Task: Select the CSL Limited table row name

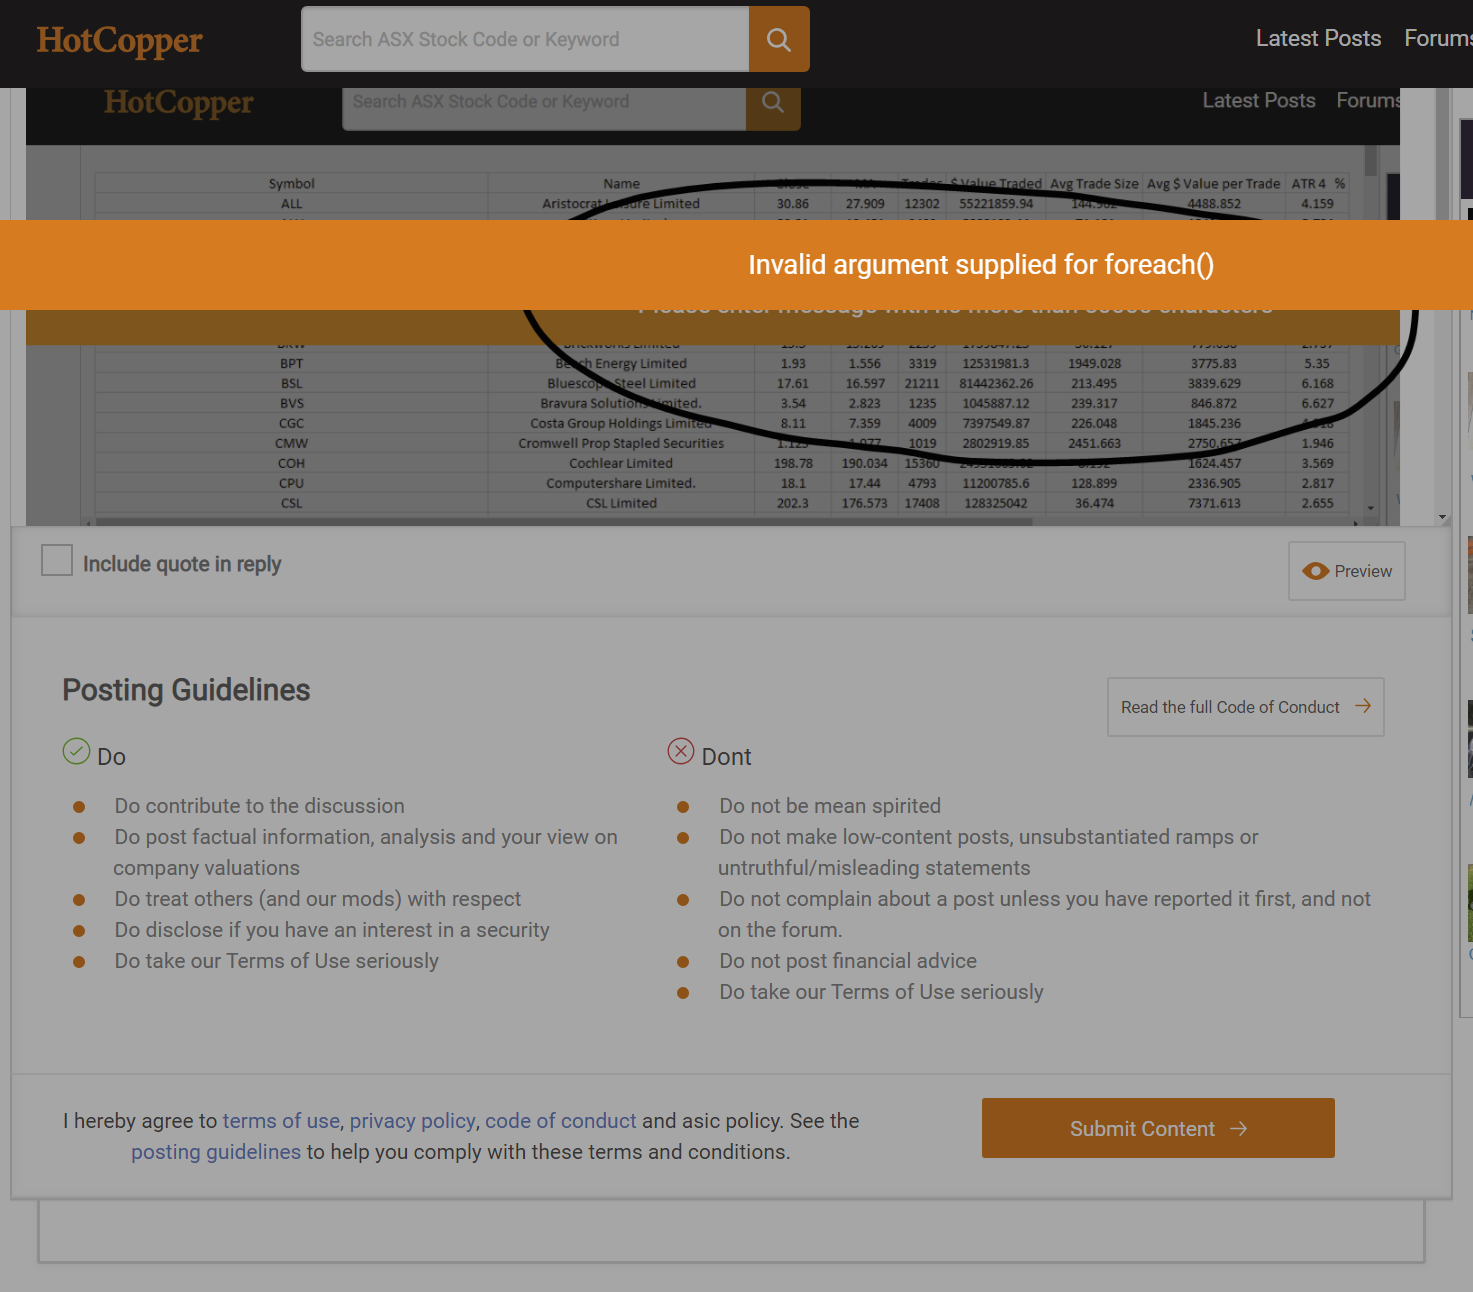Action: coord(621,503)
